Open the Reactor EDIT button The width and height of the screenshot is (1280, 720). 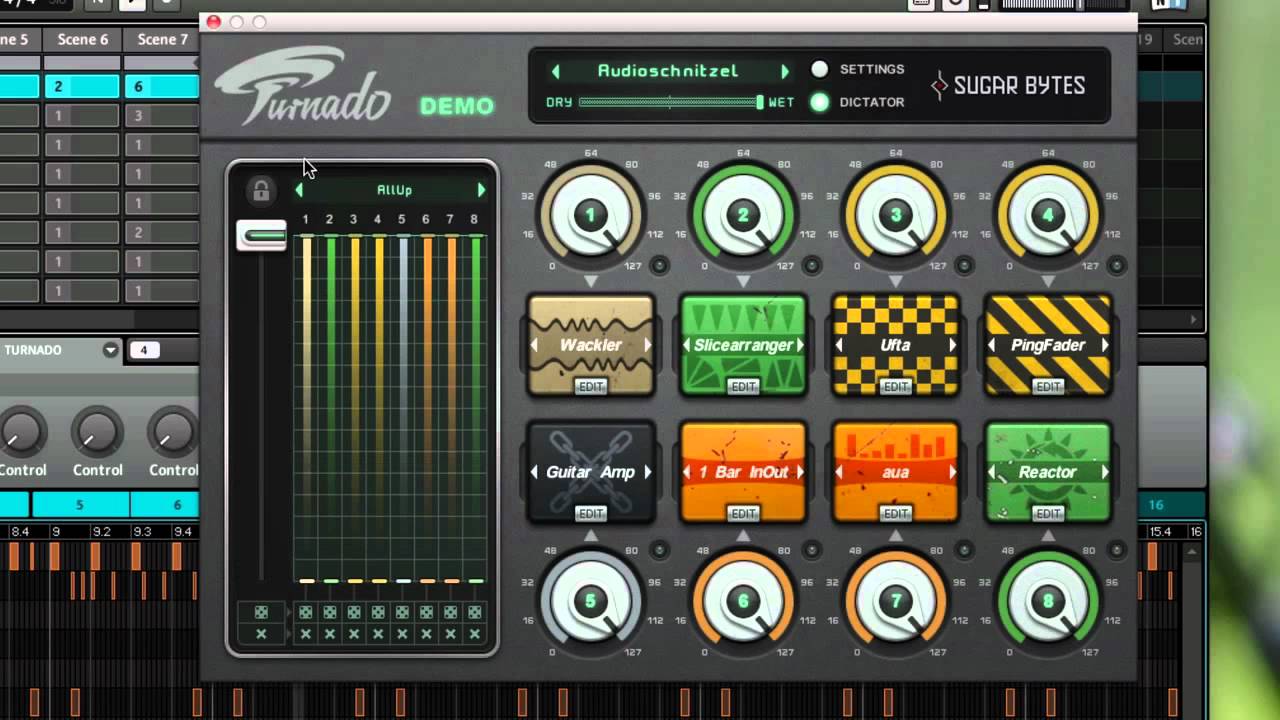(x=1048, y=514)
